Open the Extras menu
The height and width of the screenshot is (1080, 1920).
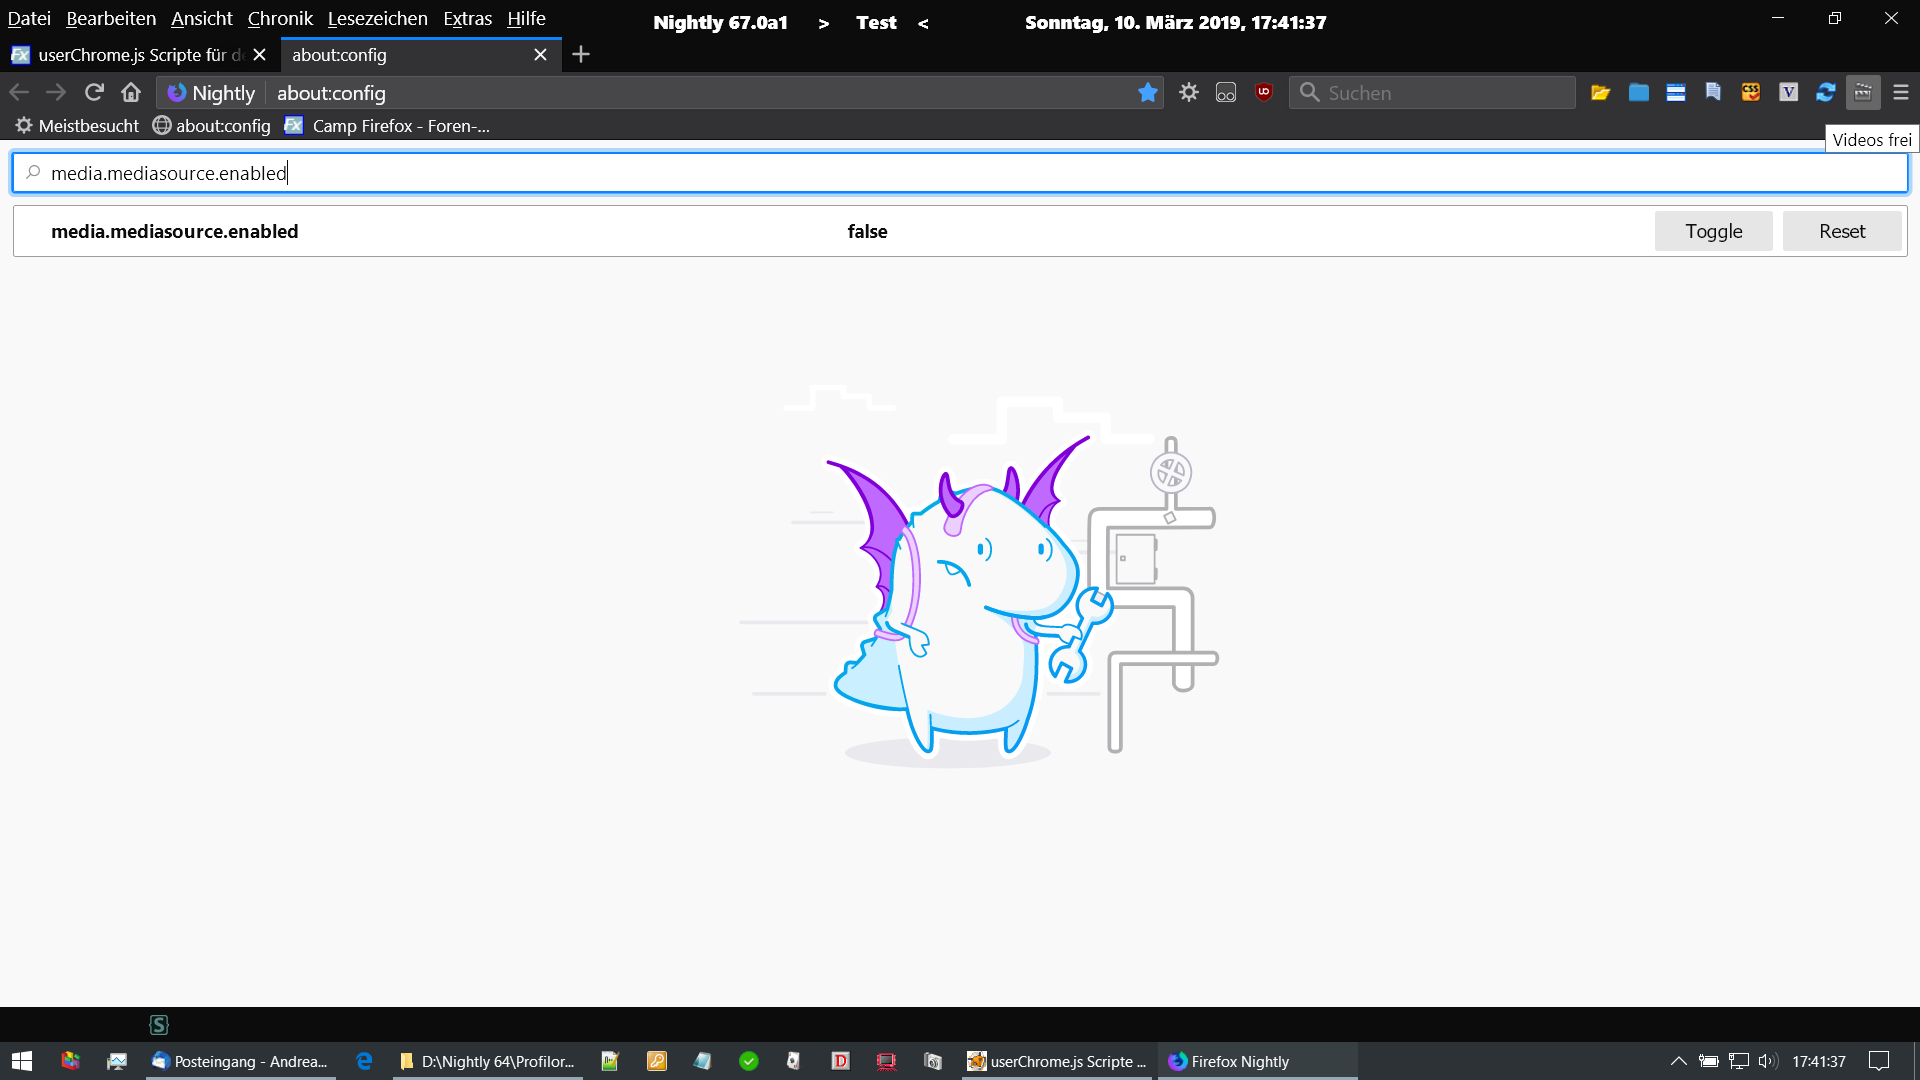[467, 18]
